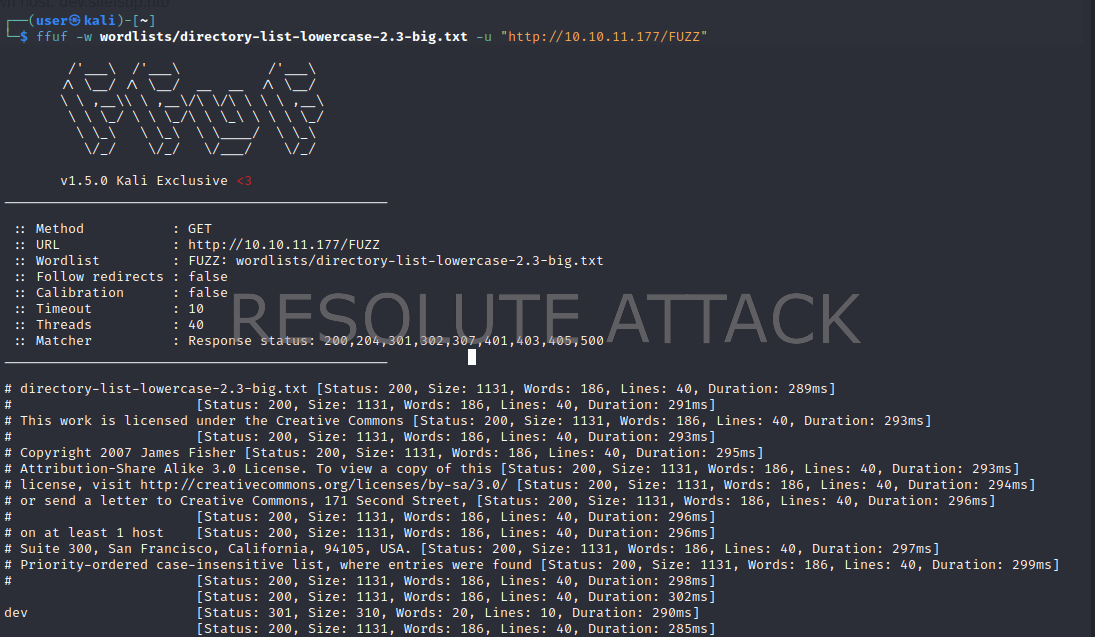
Task: Click the red <3 heart symbol
Action: pyautogui.click(x=244, y=181)
